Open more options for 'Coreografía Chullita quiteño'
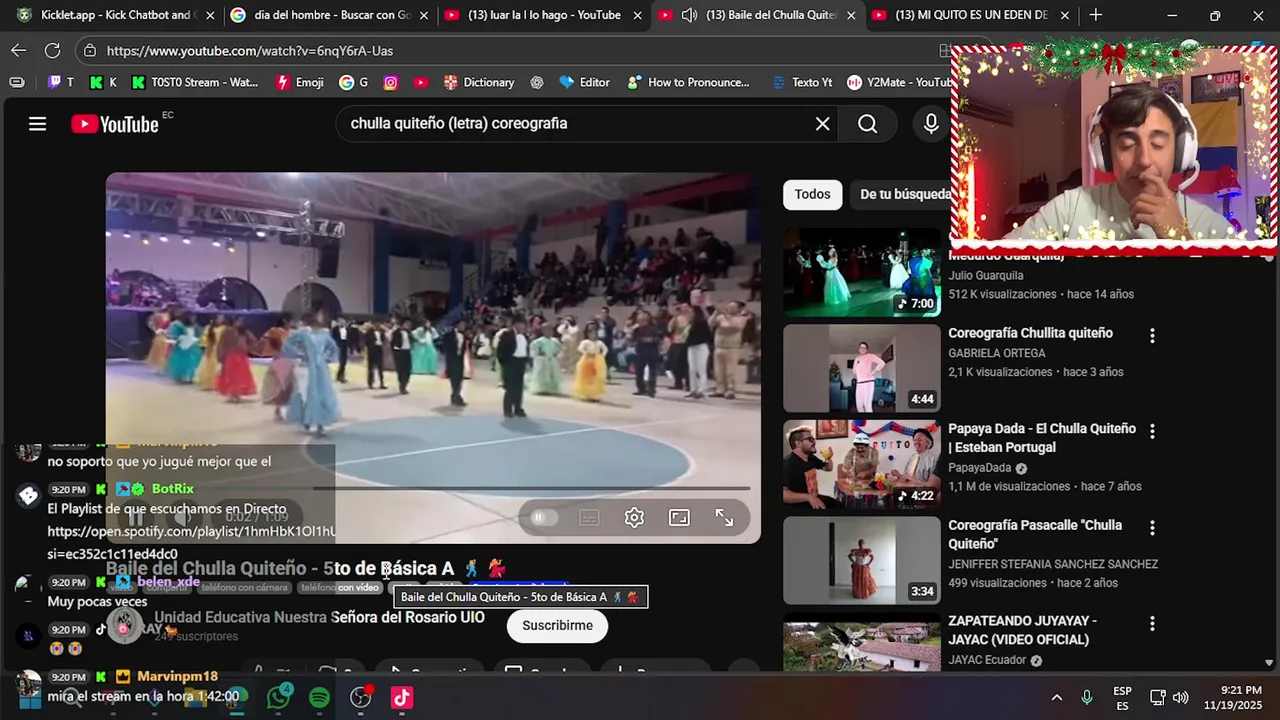This screenshot has height=720, width=1280. pos(1152,336)
